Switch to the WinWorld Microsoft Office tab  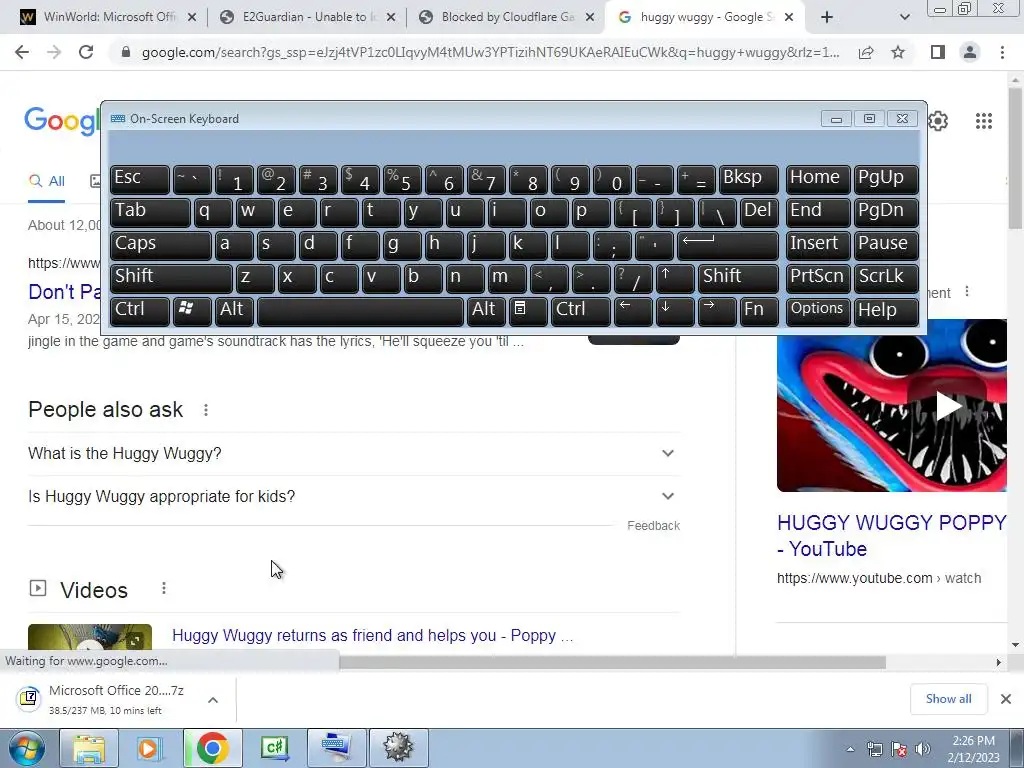tap(108, 17)
